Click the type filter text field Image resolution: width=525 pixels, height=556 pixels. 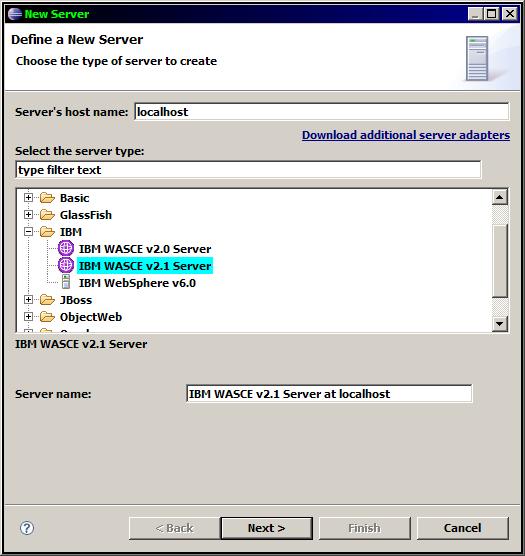pos(248,170)
